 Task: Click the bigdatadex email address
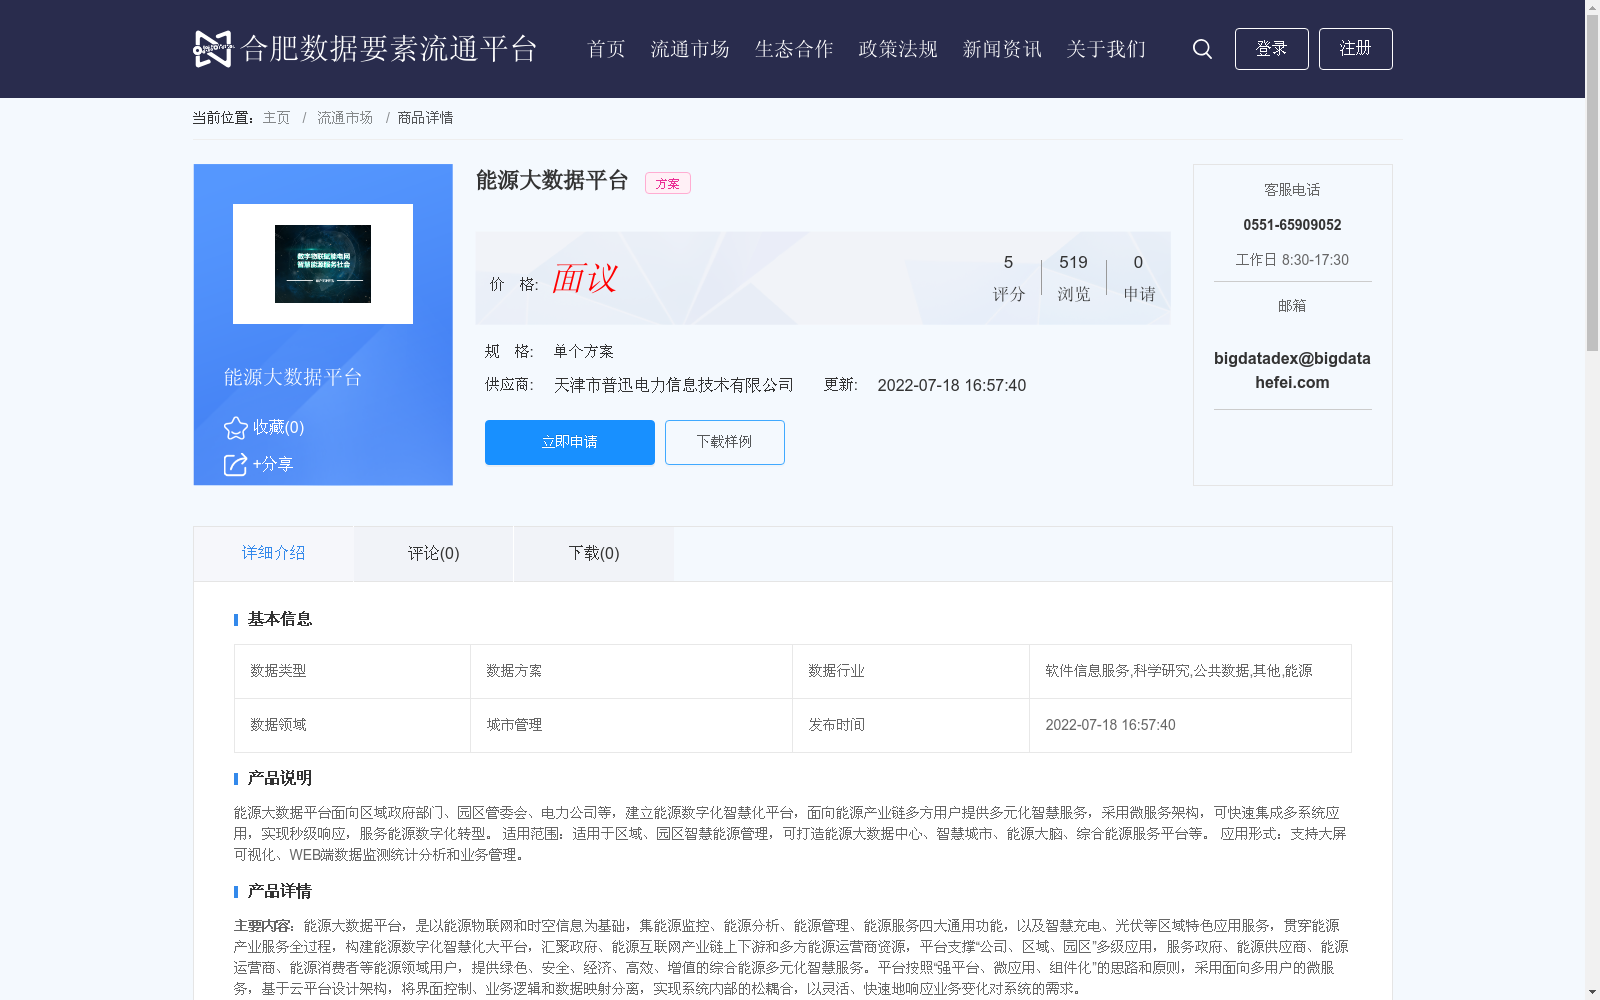tap(1292, 370)
